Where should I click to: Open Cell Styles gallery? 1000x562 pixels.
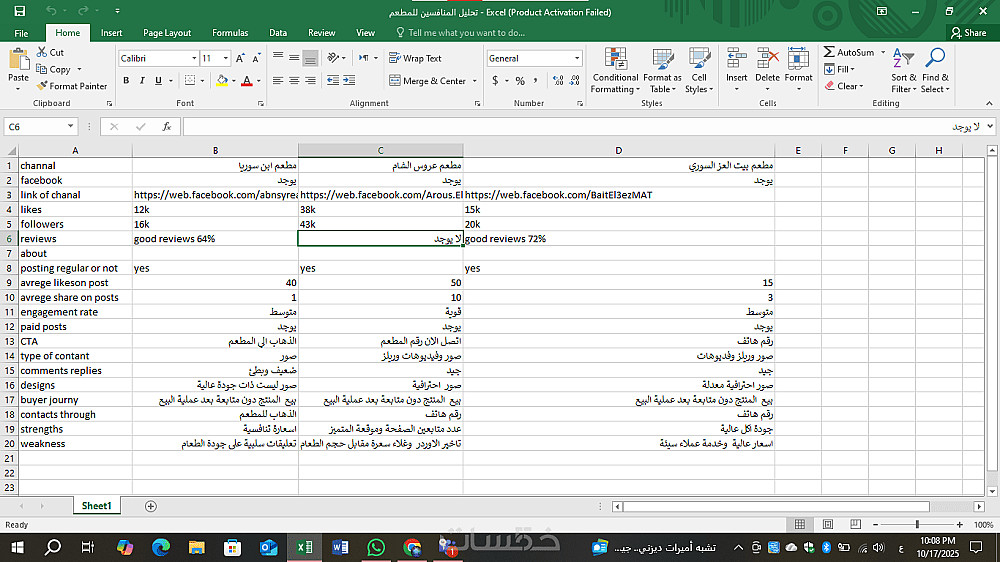pos(699,71)
